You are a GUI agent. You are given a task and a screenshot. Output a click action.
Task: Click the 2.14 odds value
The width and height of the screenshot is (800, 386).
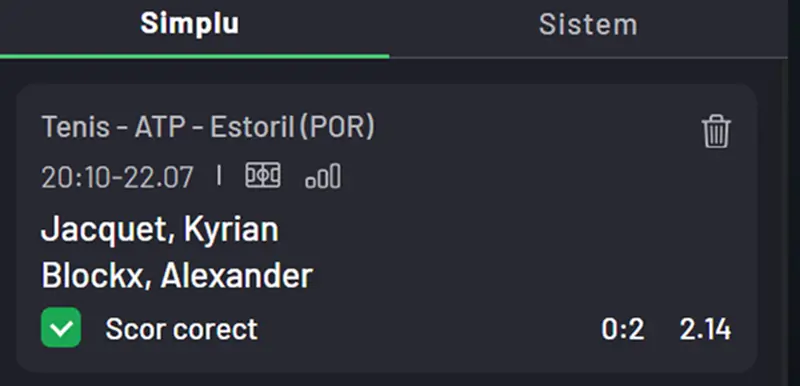coord(705,329)
